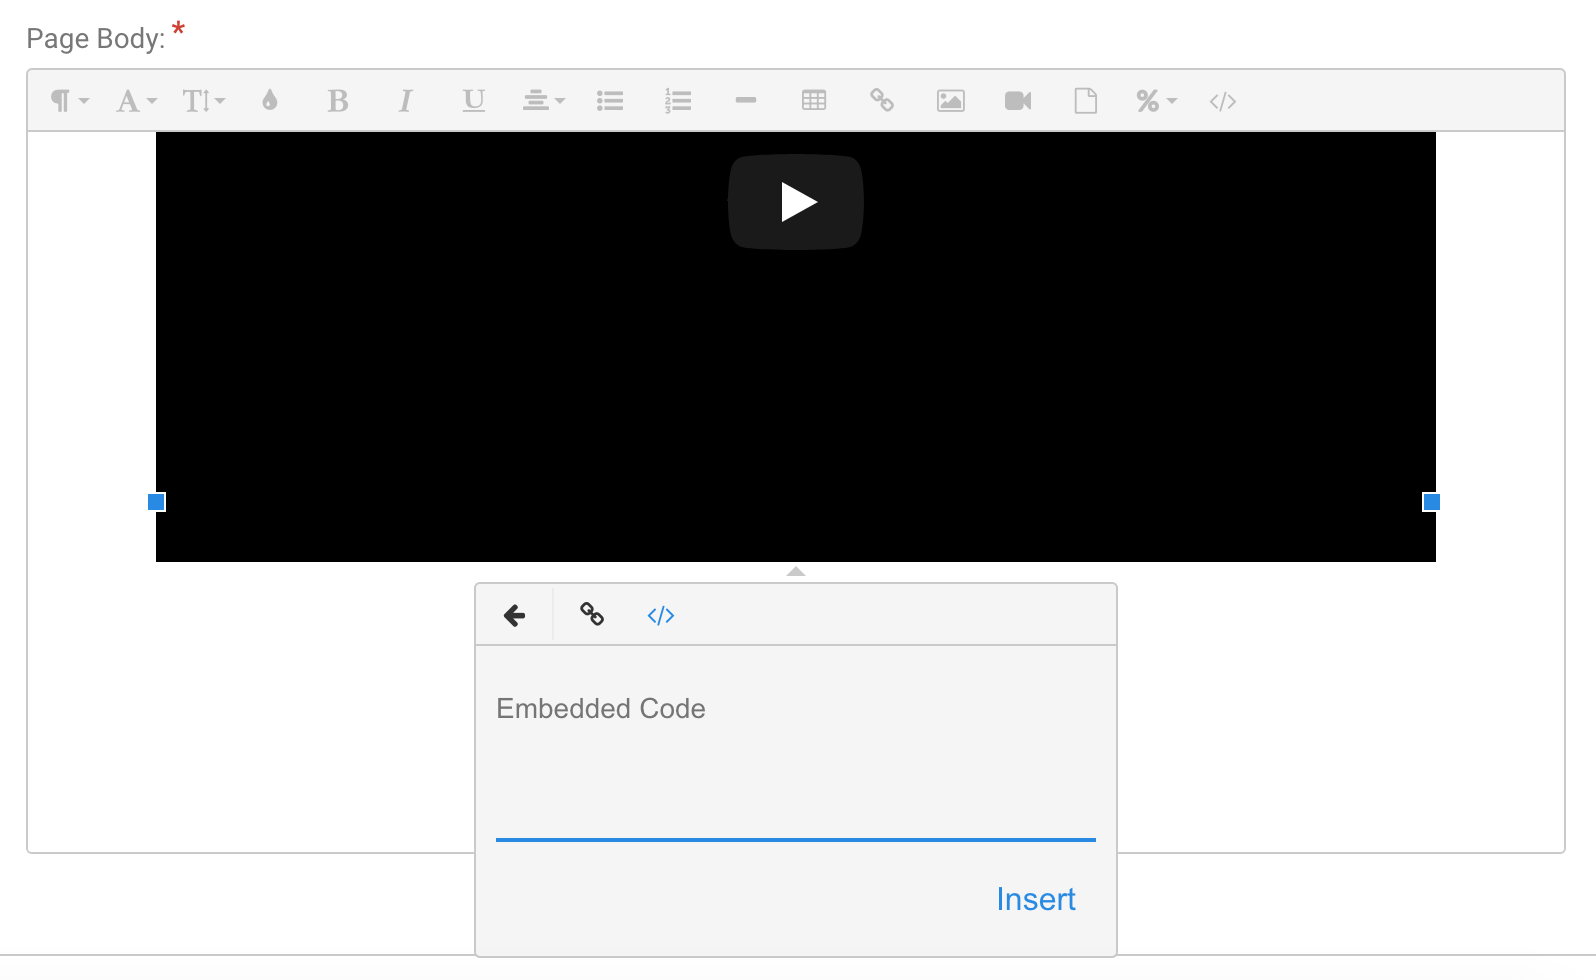Click the Insert button
1596x980 pixels.
1036,899
